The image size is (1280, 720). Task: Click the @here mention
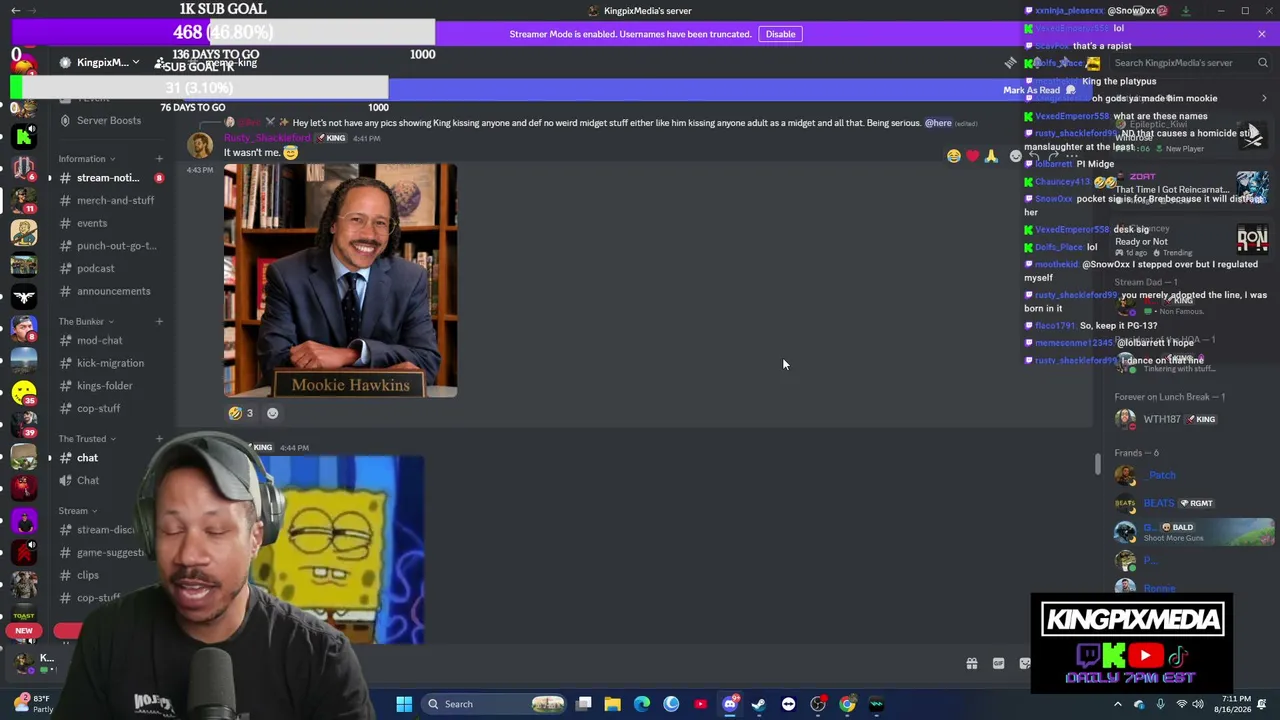pyautogui.click(x=938, y=123)
